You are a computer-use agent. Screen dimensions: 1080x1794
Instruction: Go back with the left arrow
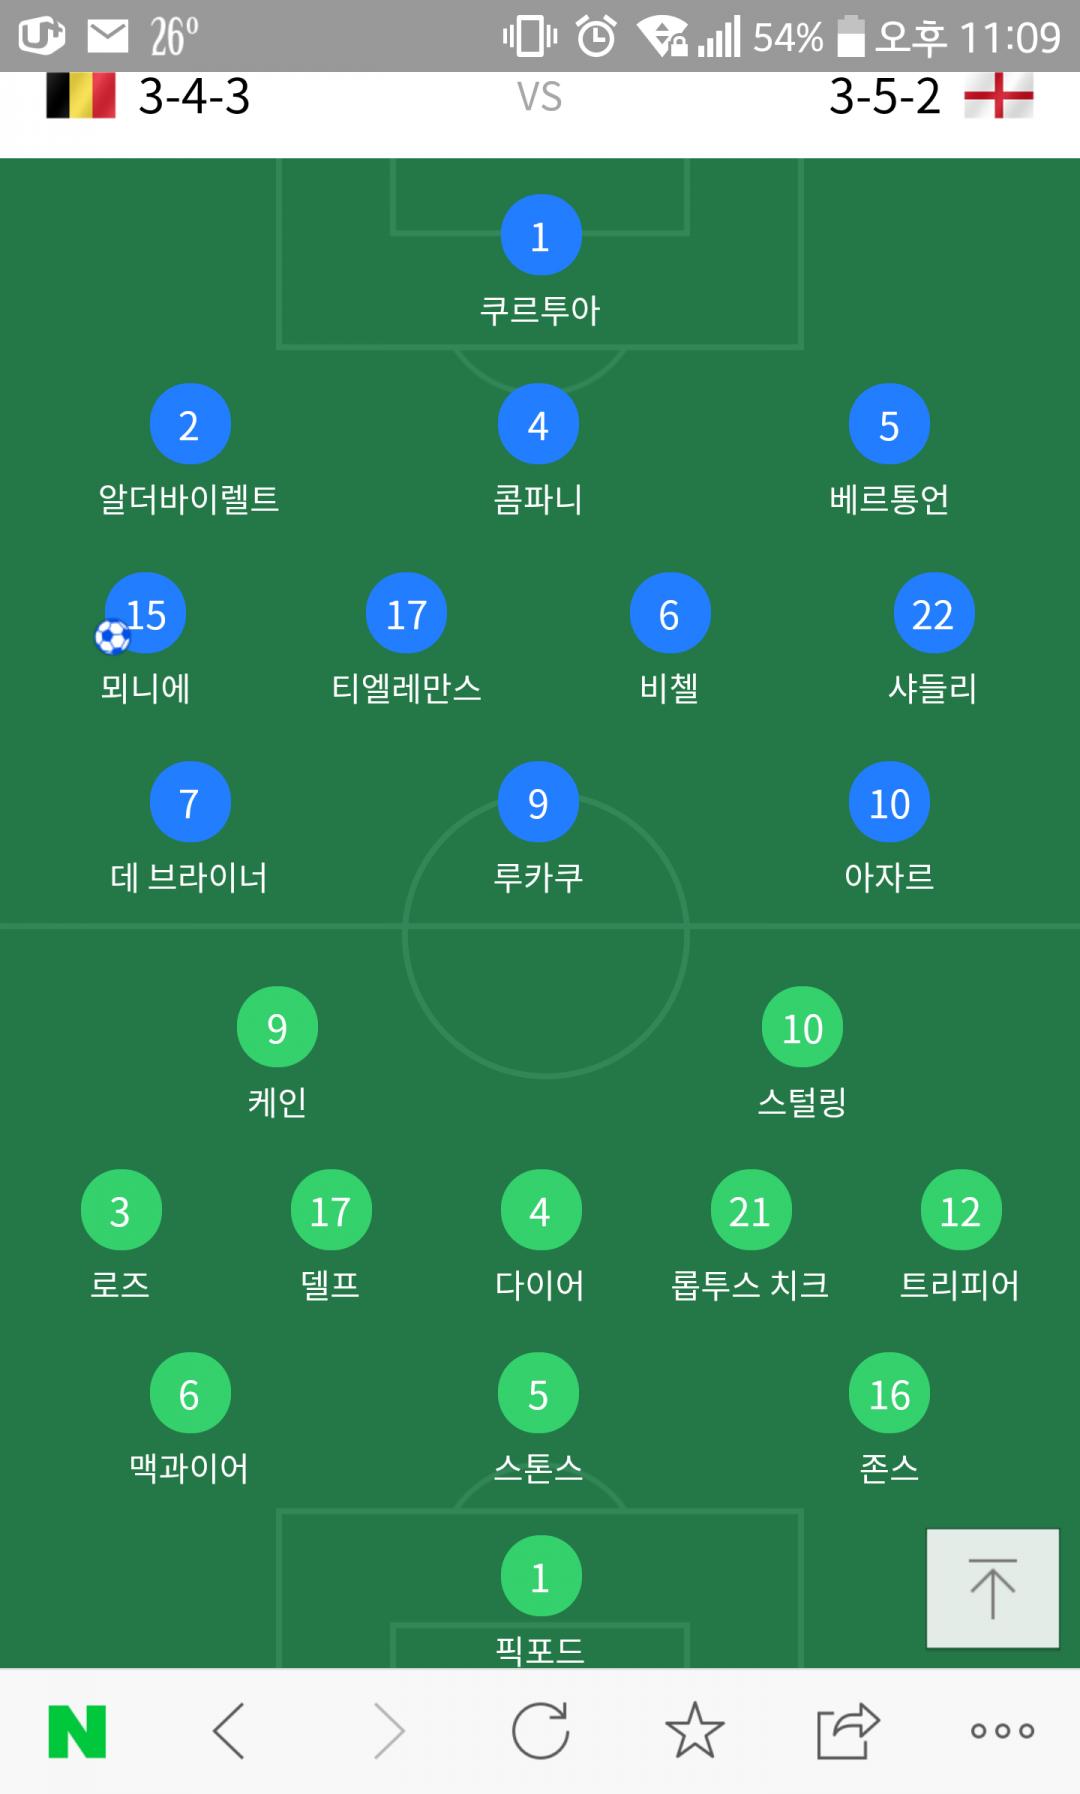[x=229, y=1731]
